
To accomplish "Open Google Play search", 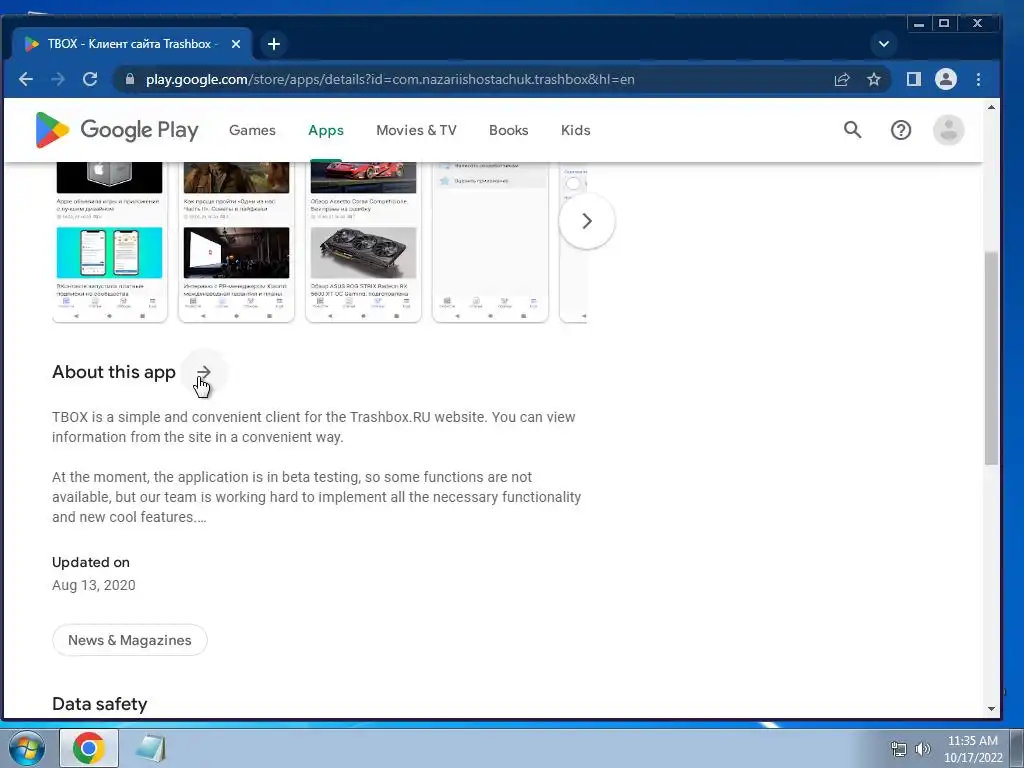I will 852,130.
